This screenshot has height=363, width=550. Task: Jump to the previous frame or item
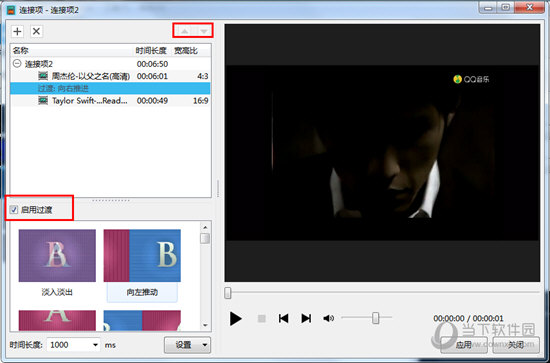click(x=283, y=318)
